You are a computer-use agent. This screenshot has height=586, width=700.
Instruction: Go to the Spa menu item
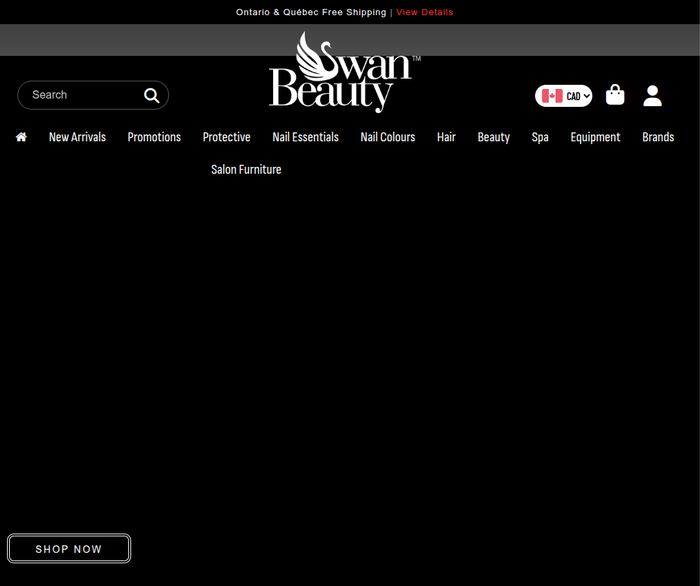[x=540, y=137]
